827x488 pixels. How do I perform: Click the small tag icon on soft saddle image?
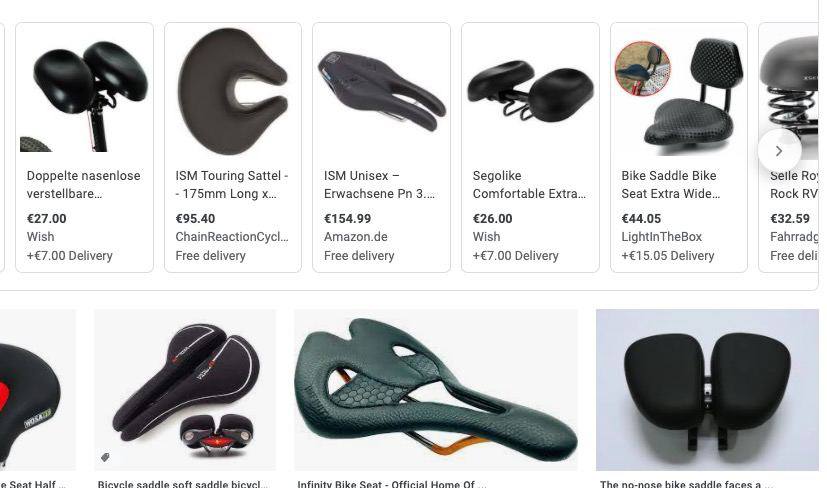click(105, 457)
